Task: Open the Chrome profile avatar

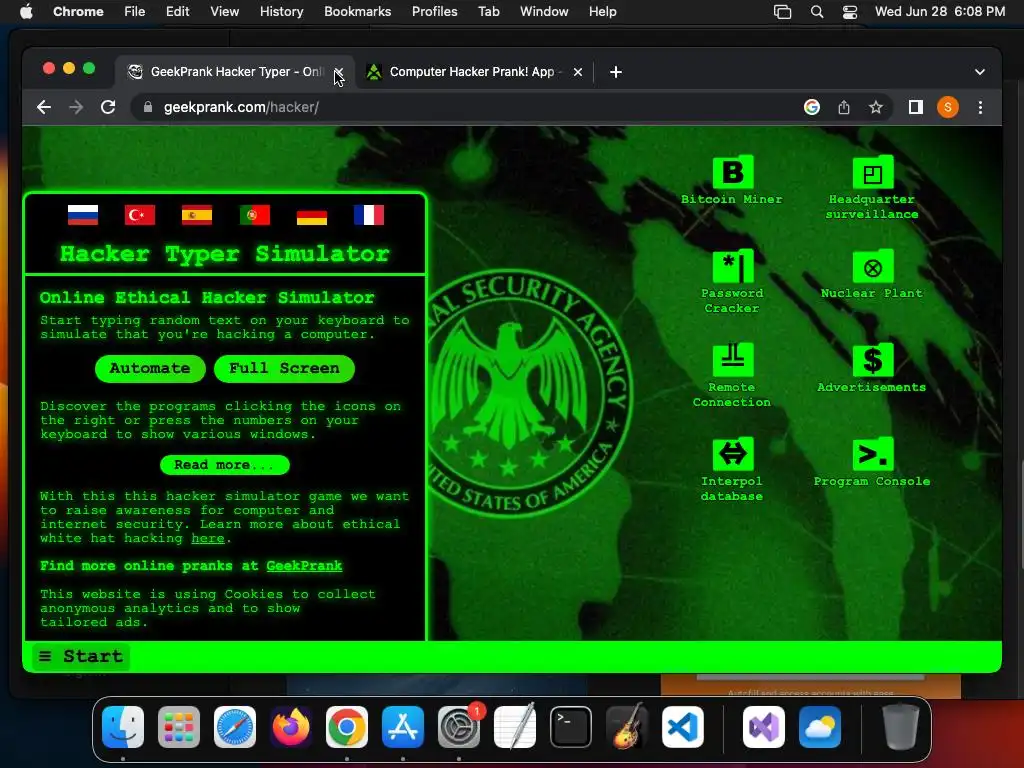Action: pos(948,107)
